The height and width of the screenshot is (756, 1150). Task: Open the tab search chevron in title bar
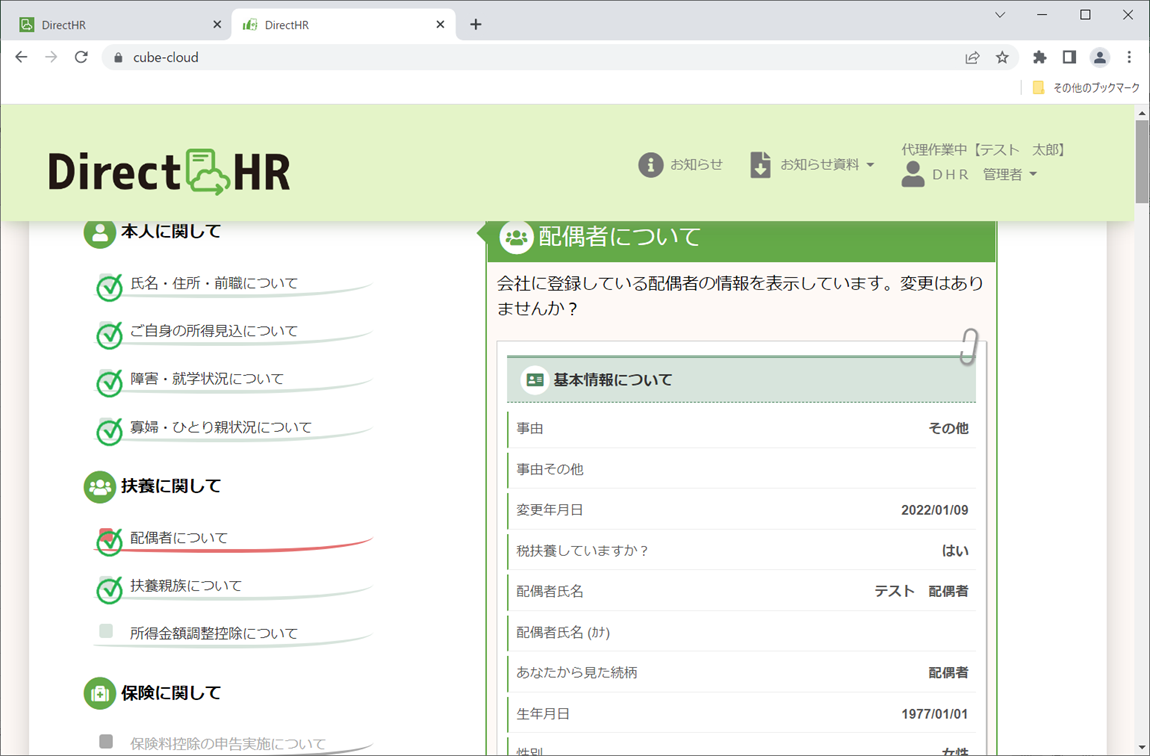[1000, 15]
